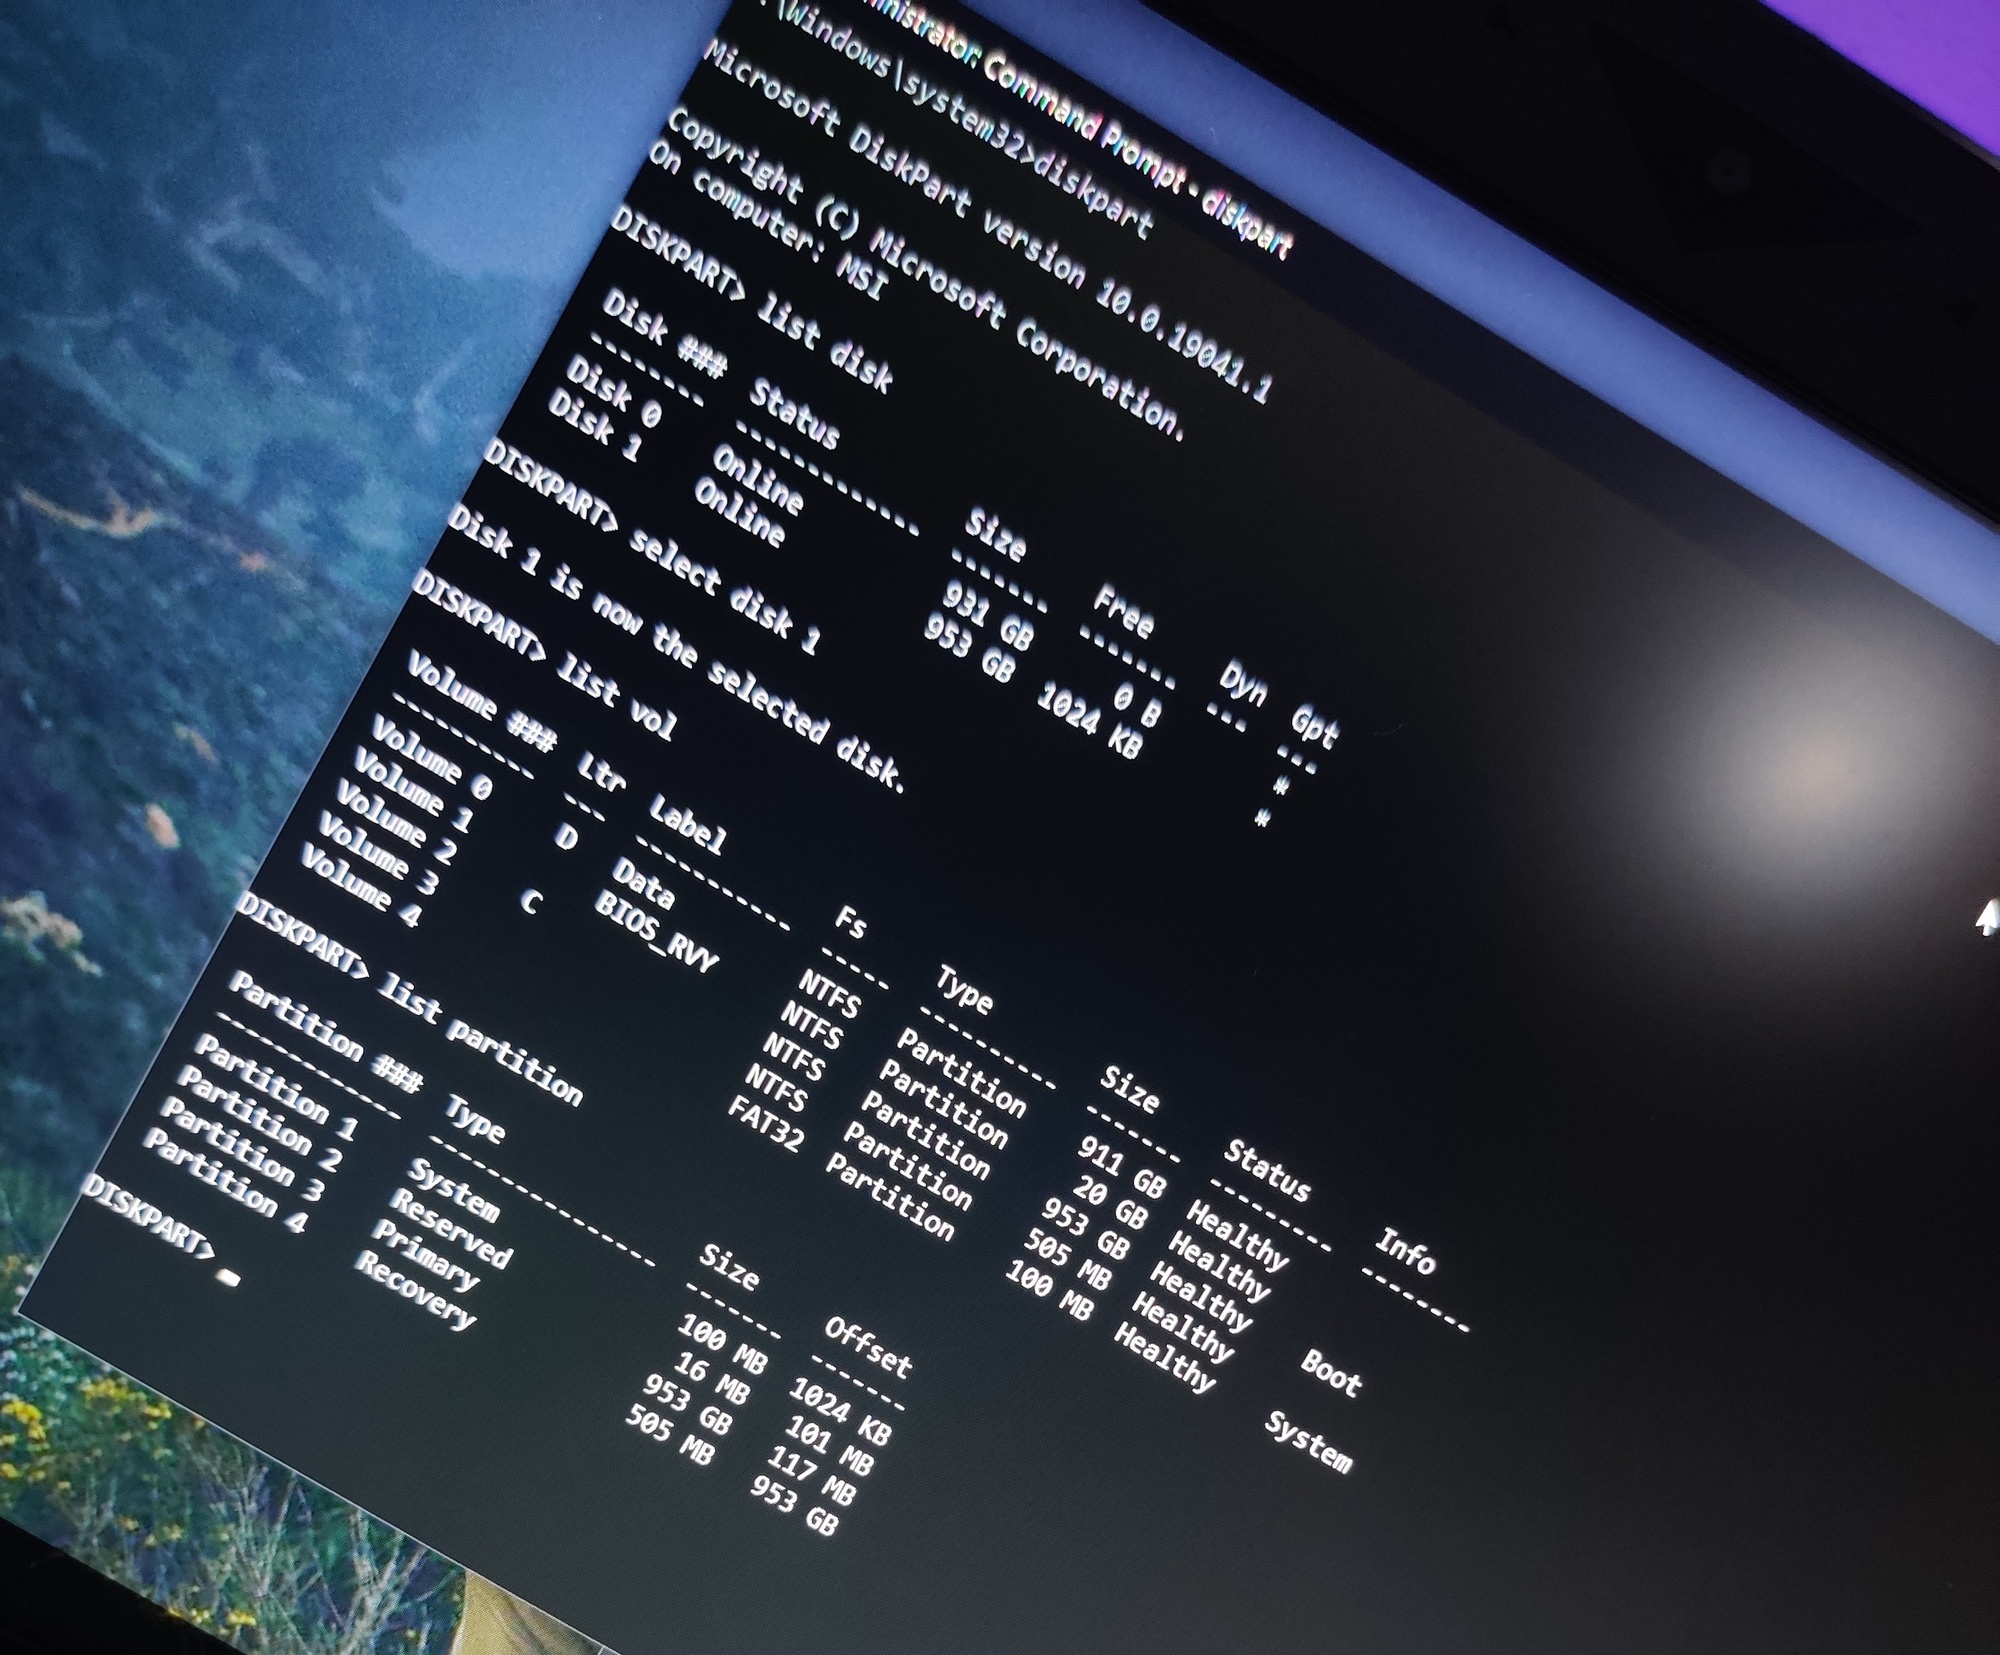Viewport: 2000px width, 1655px height.
Task: Click the "Primary" partition type
Action: (427, 1254)
